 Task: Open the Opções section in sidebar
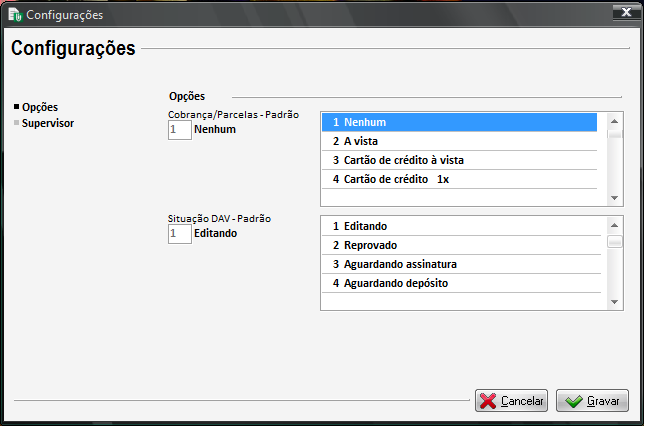click(39, 107)
